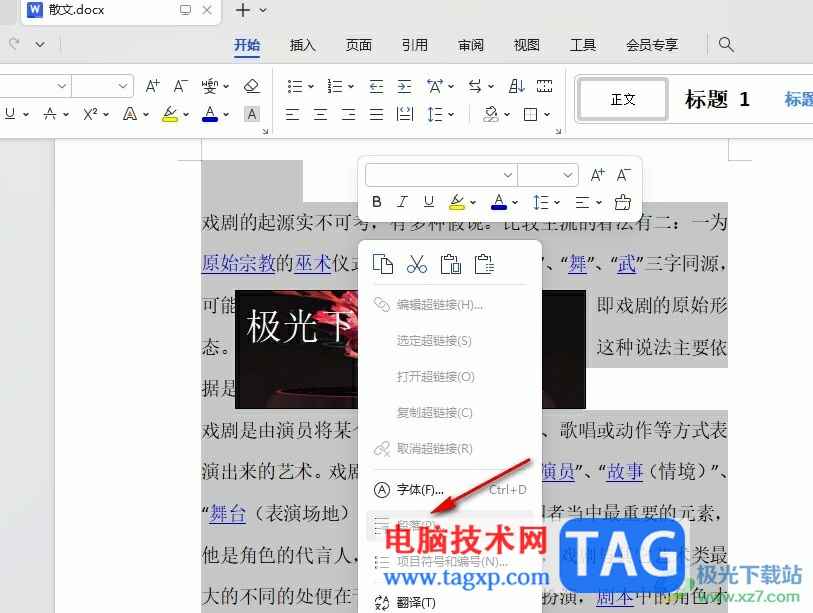
Task: Open quick access toolbar customize chevron
Action: click(x=40, y=45)
